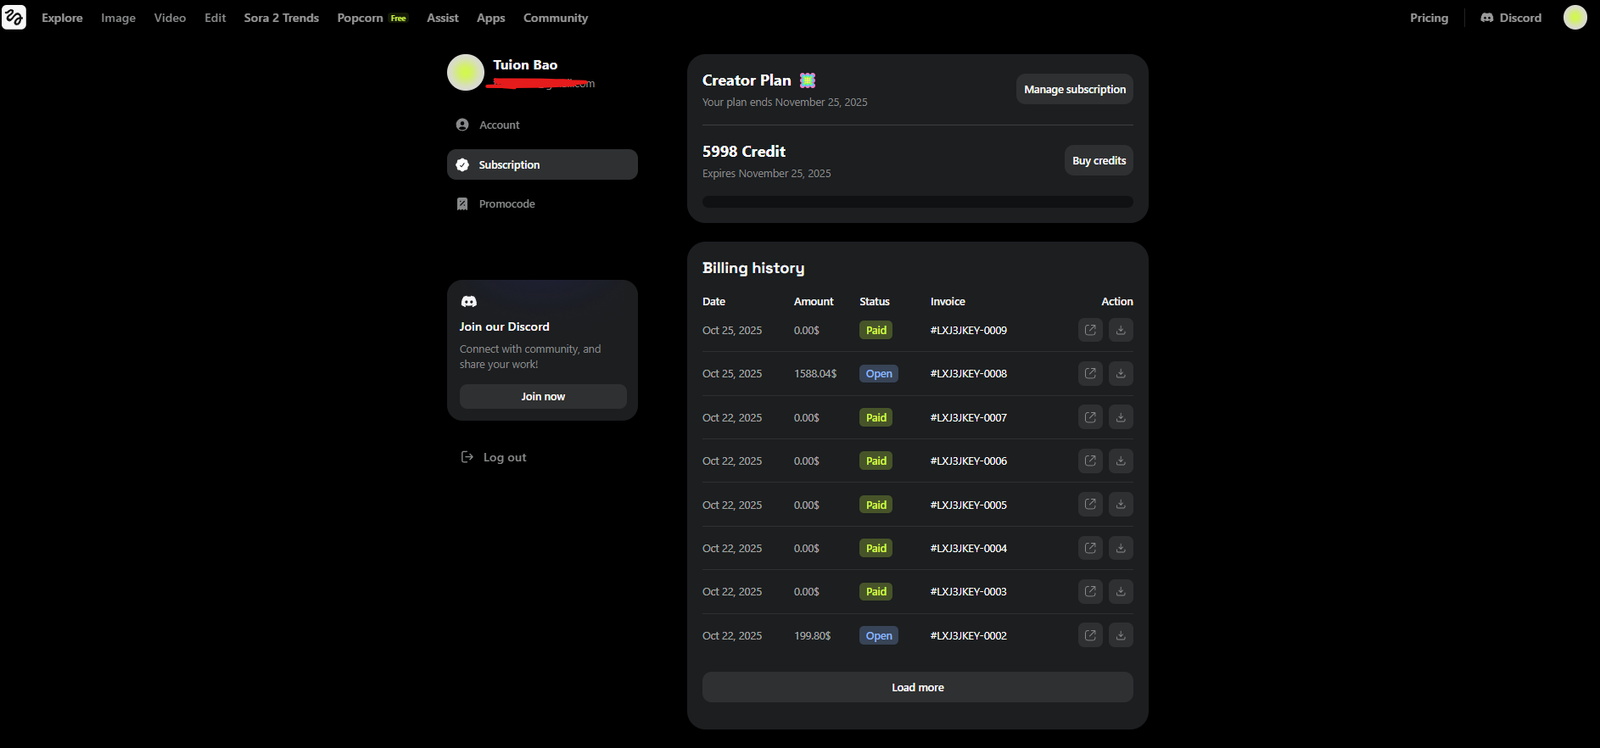
Task: Load more billing history entries
Action: (x=917, y=687)
